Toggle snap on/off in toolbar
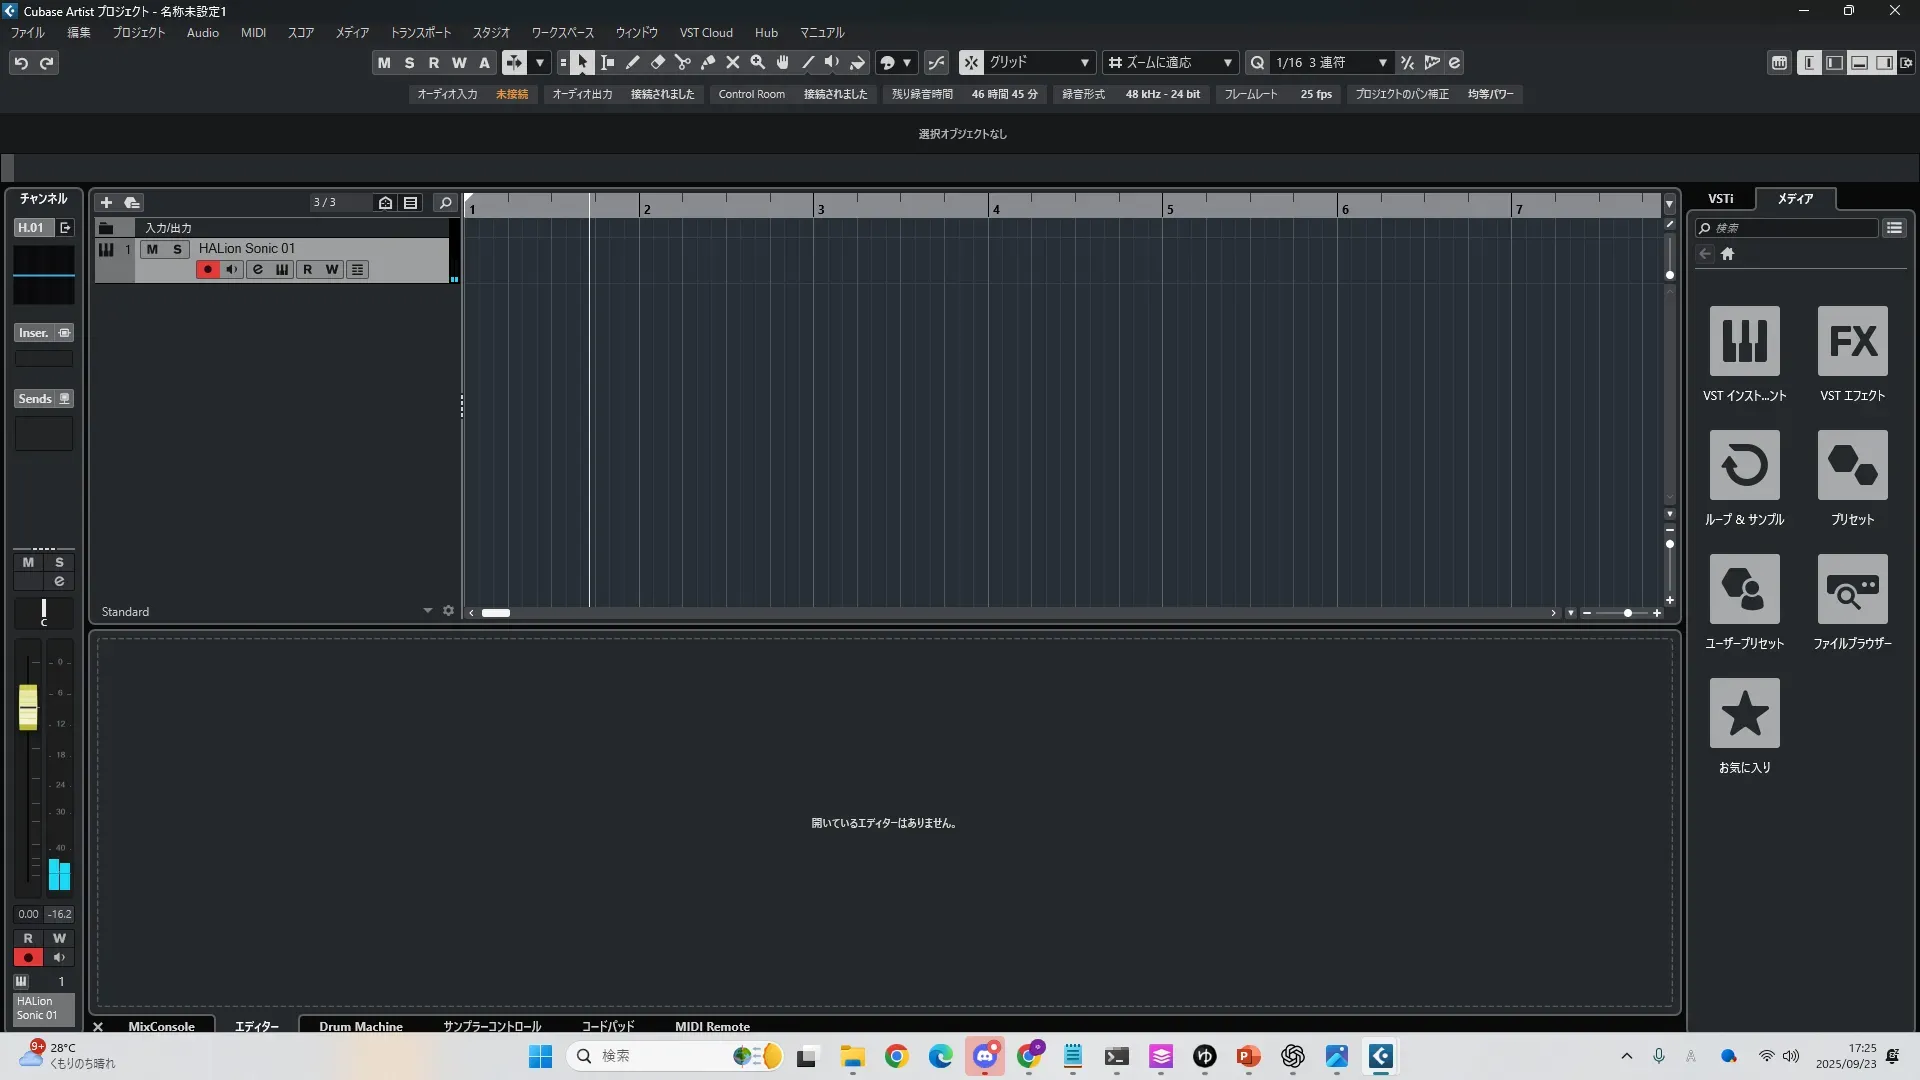This screenshot has width=1920, height=1080. 971,62
